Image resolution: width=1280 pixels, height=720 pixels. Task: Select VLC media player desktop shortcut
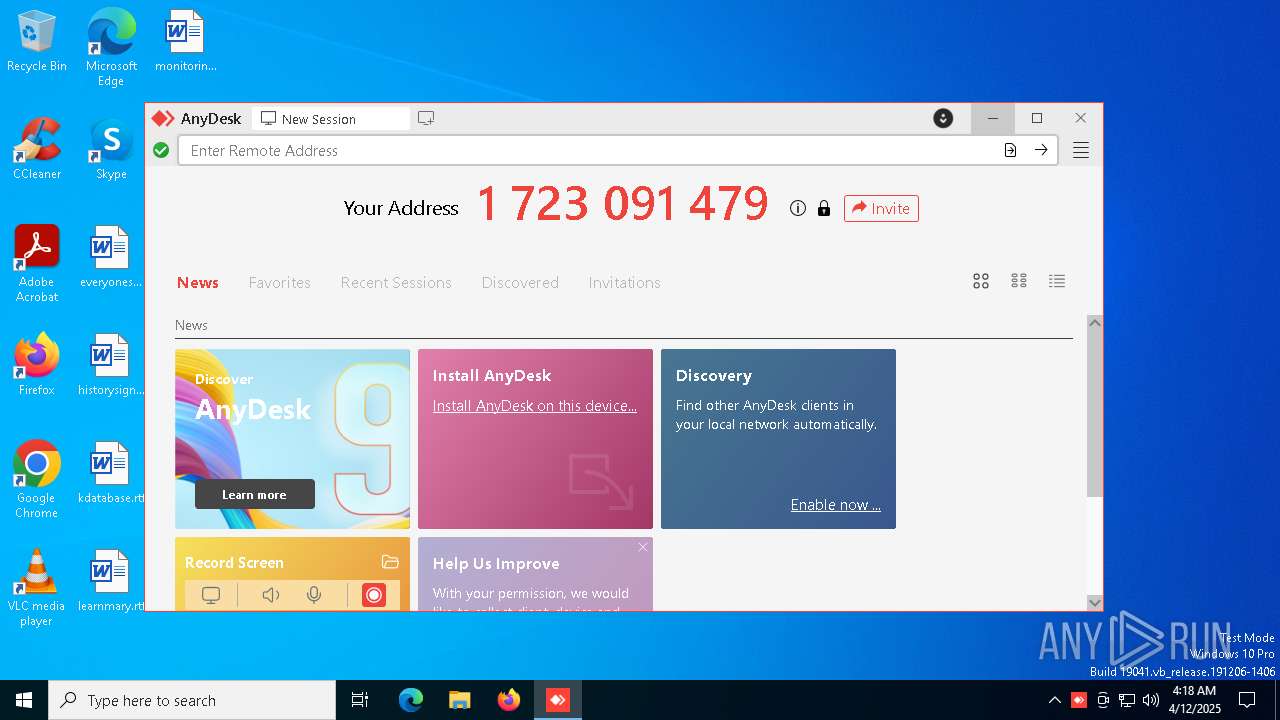coord(37,588)
